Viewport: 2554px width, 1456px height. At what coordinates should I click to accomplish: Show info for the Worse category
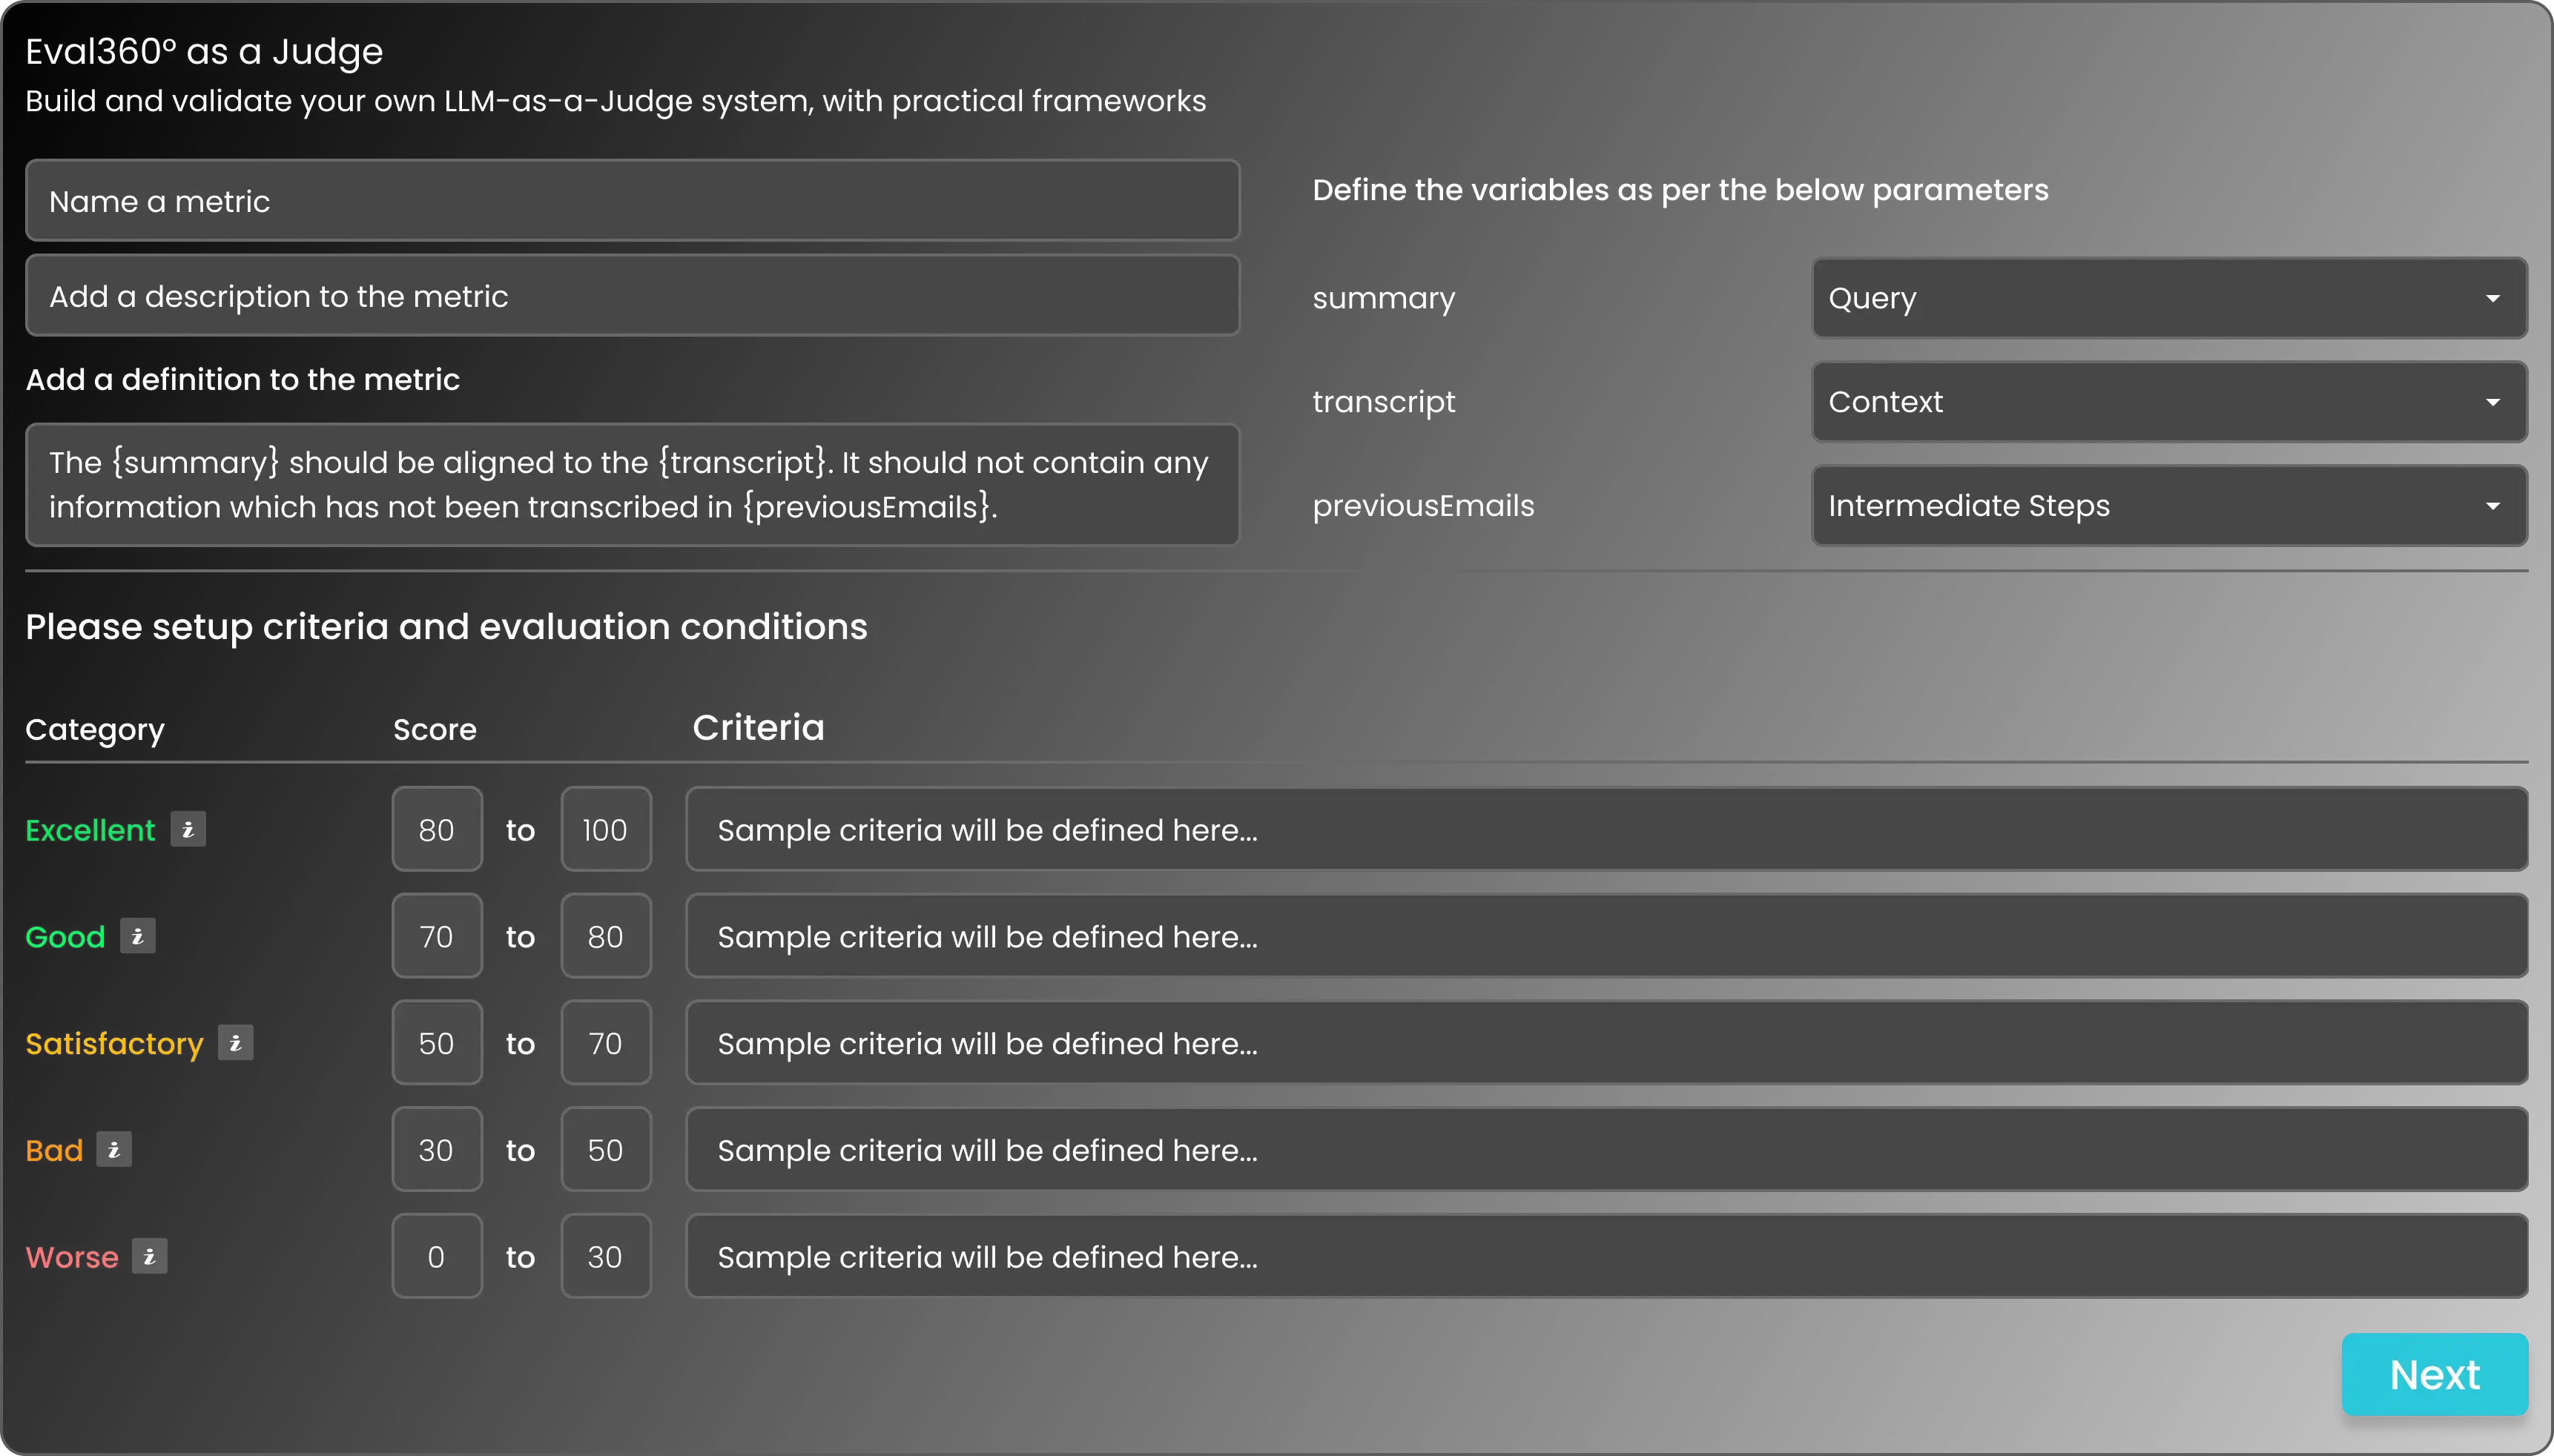pyautogui.click(x=149, y=1257)
